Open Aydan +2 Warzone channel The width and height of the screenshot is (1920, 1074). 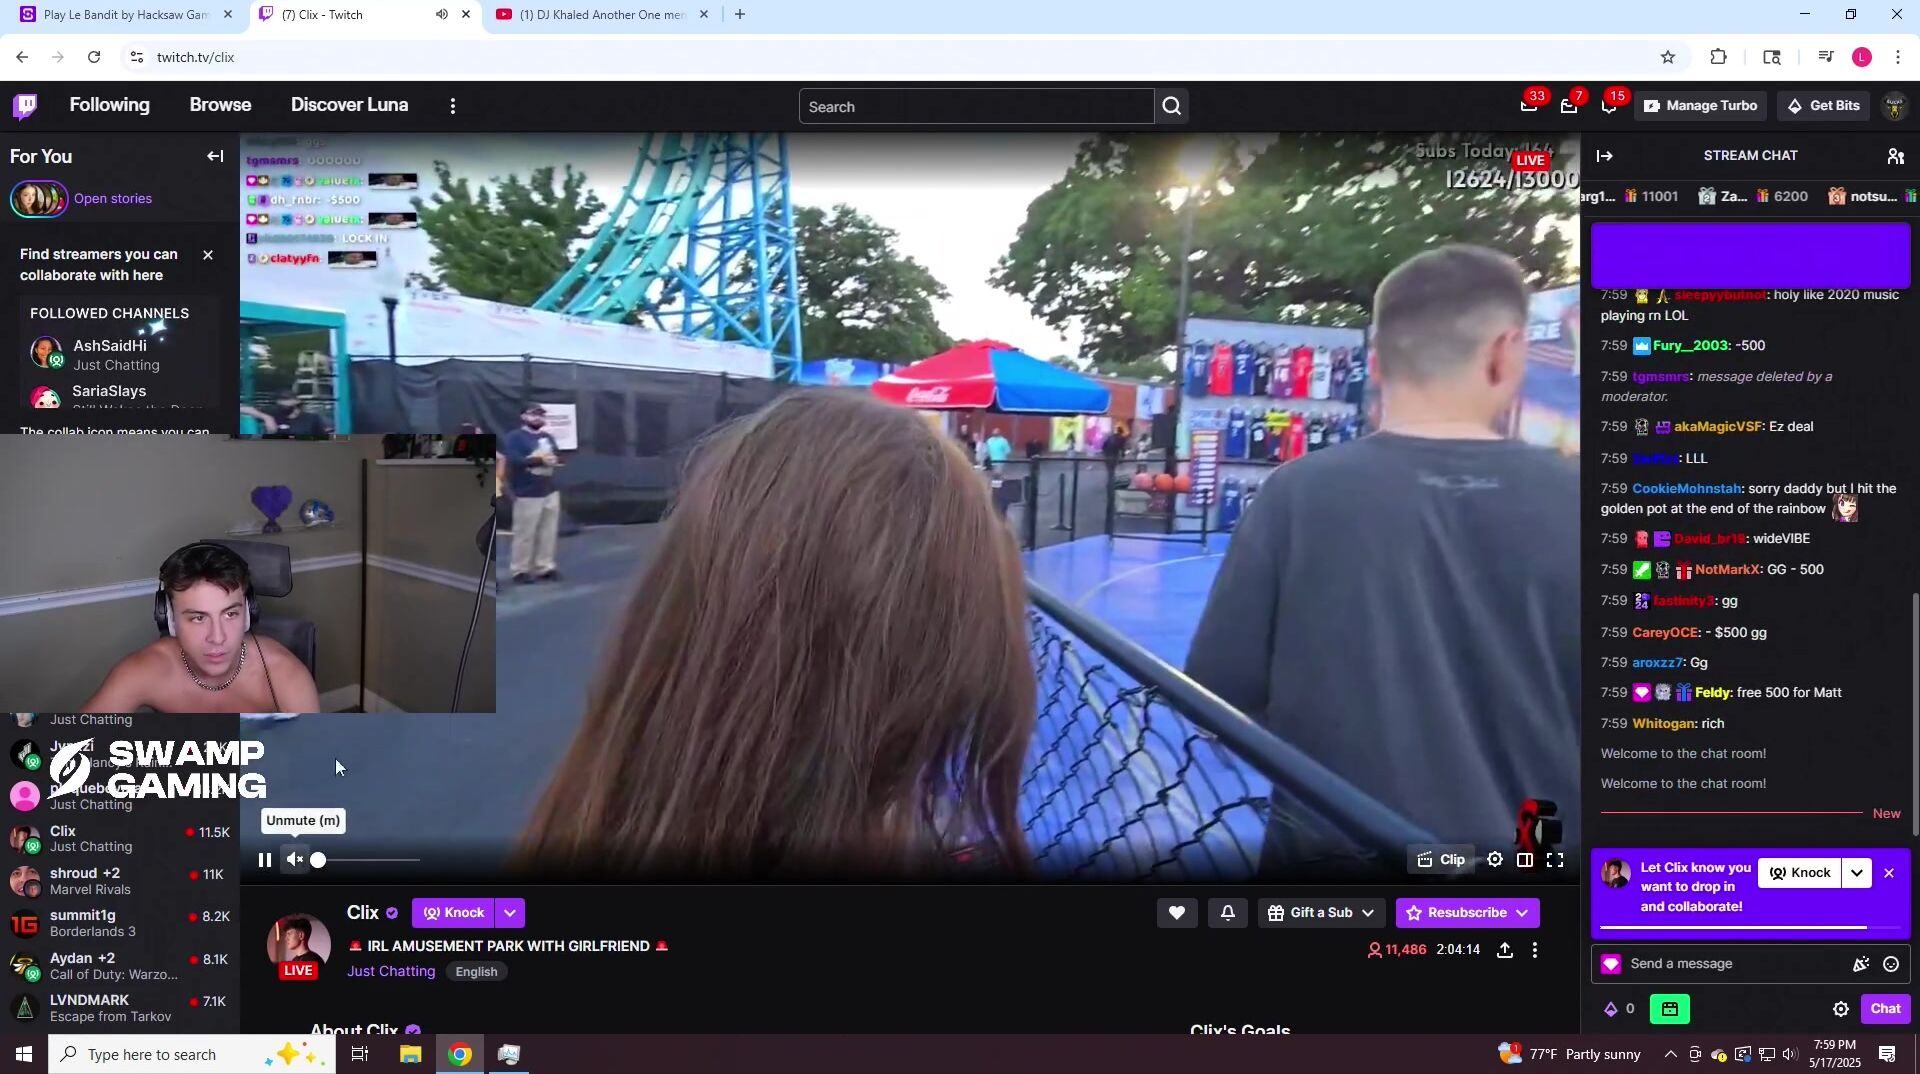pos(120,966)
